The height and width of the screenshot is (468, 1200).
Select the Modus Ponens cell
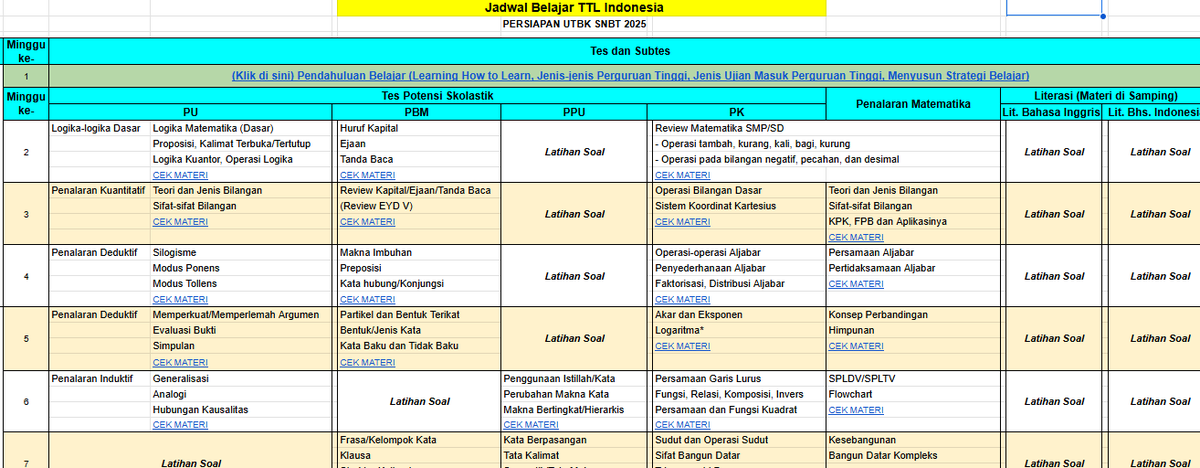(x=243, y=268)
